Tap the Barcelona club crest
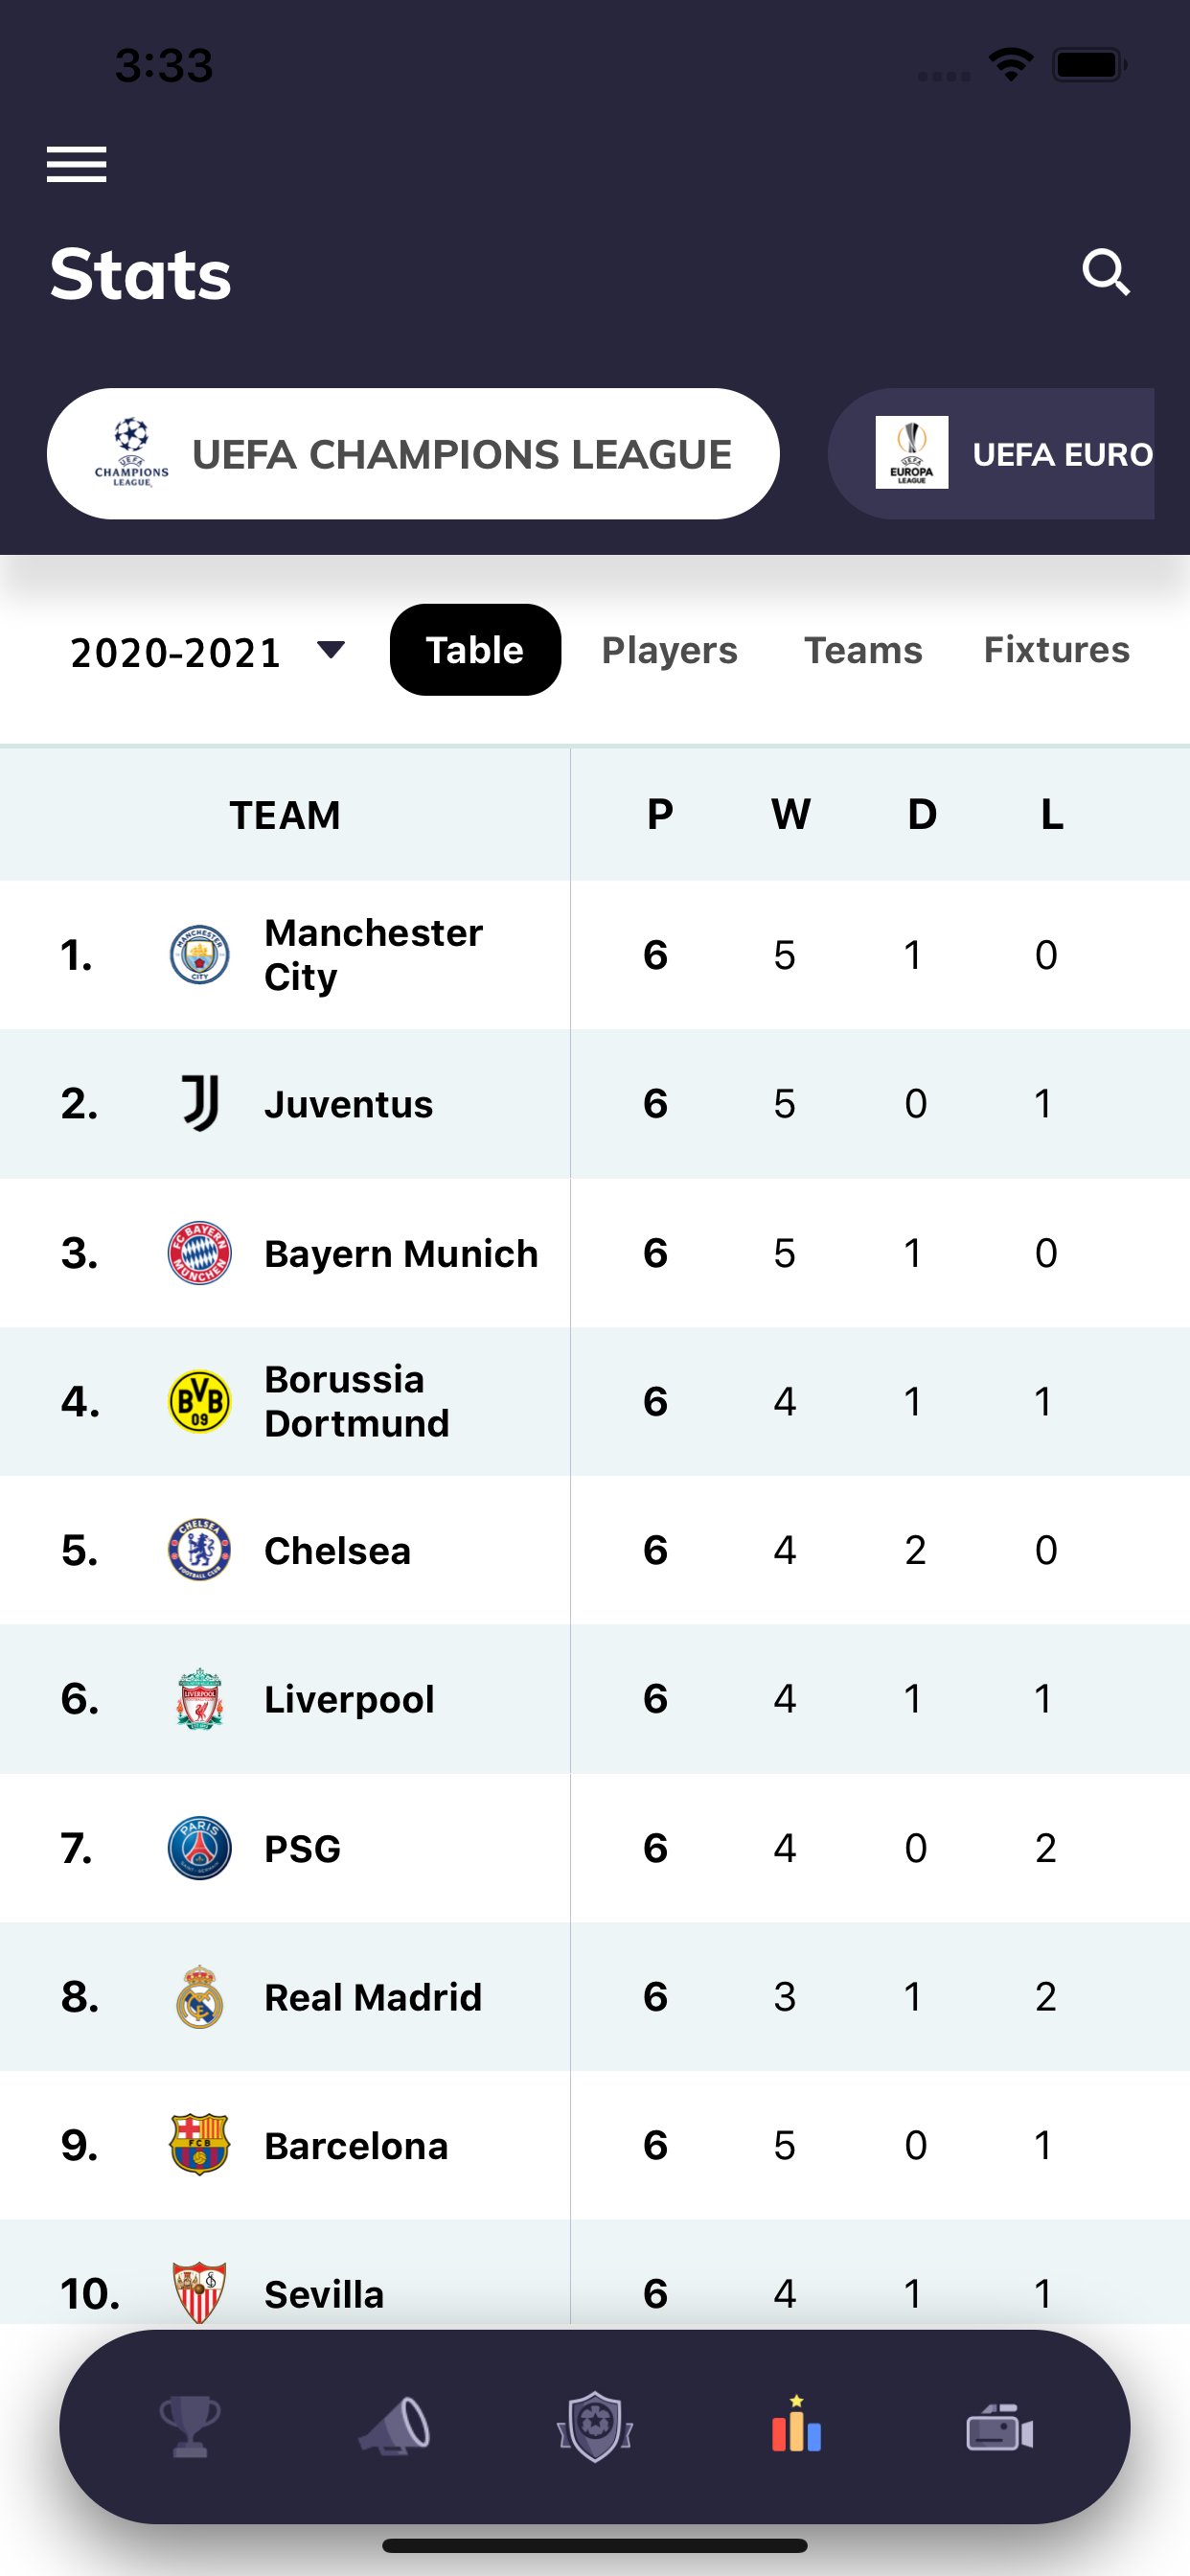Image resolution: width=1190 pixels, height=2576 pixels. pyautogui.click(x=200, y=2145)
